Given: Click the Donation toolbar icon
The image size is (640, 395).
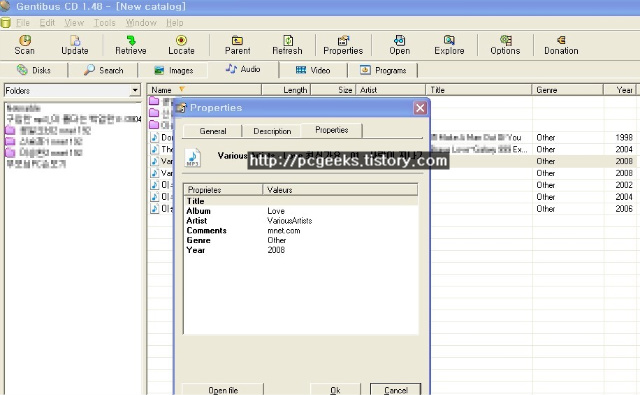Looking at the screenshot, I should pyautogui.click(x=561, y=44).
